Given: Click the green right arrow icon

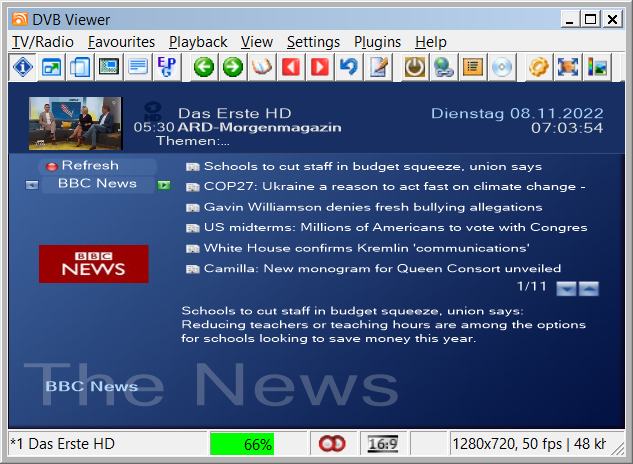Looking at the screenshot, I should [x=233, y=67].
